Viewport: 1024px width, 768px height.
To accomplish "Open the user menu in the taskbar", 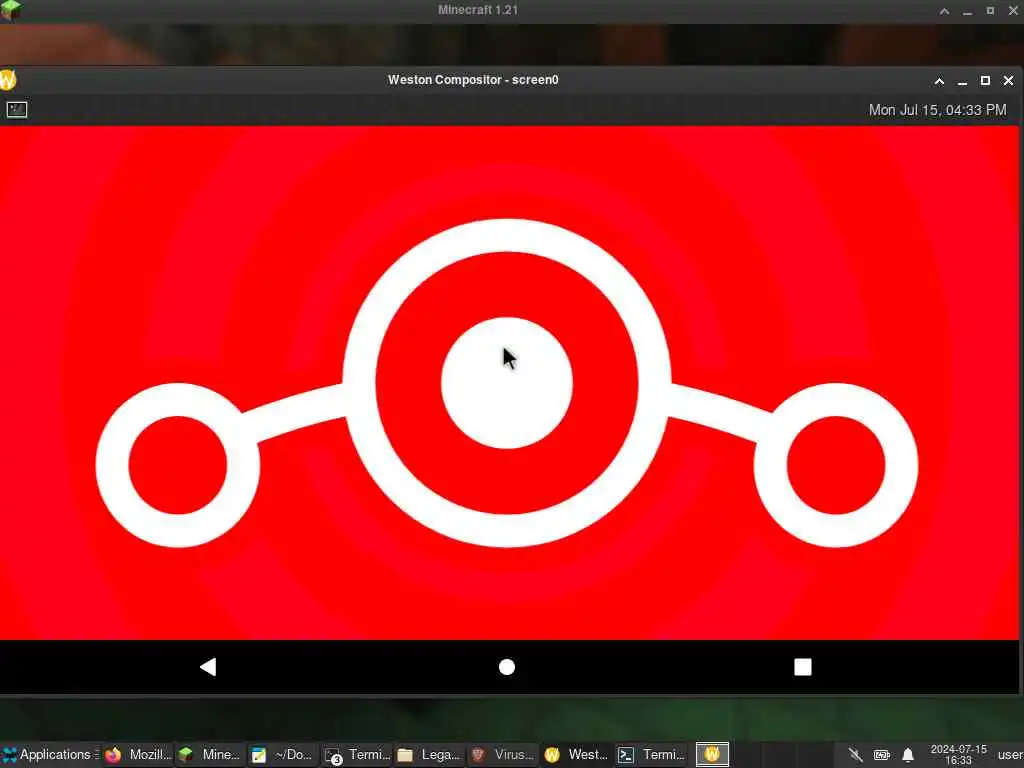I will 1010,755.
